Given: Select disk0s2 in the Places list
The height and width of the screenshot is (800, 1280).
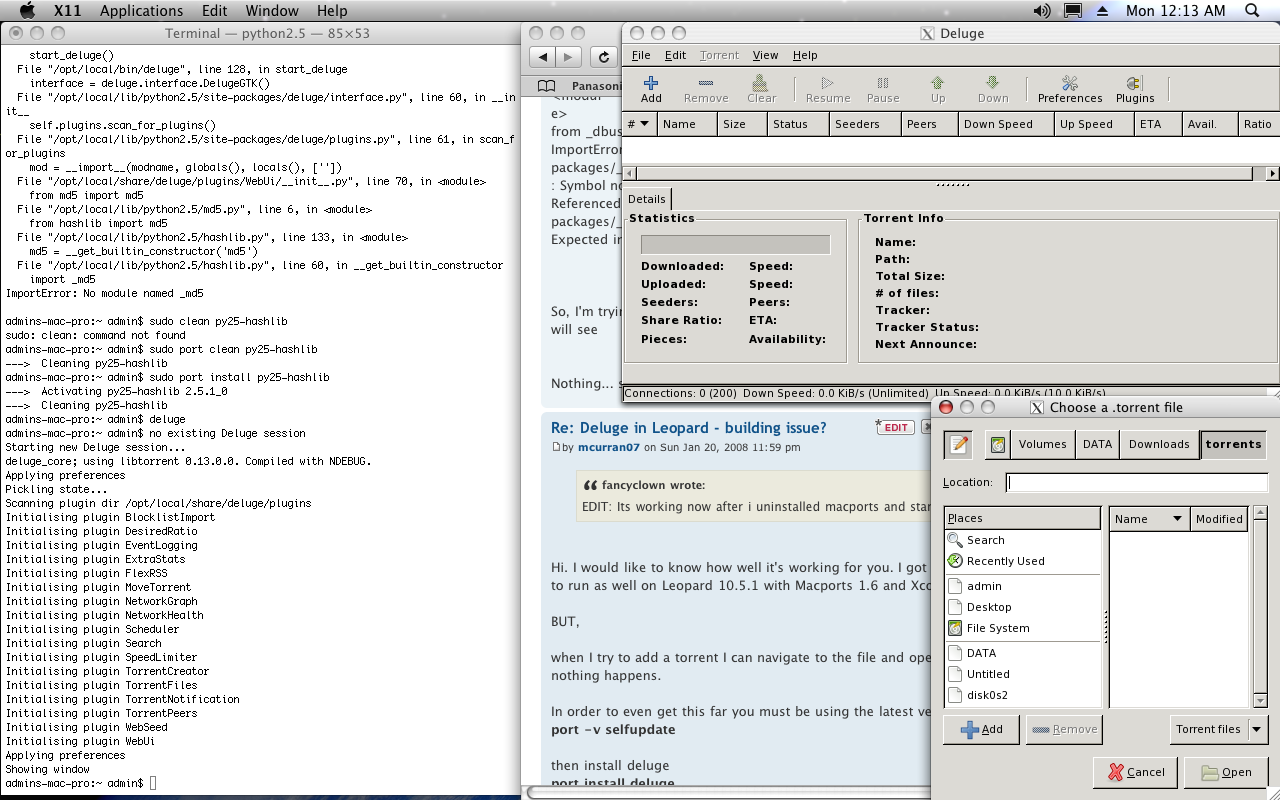Looking at the screenshot, I should click(1022, 695).
